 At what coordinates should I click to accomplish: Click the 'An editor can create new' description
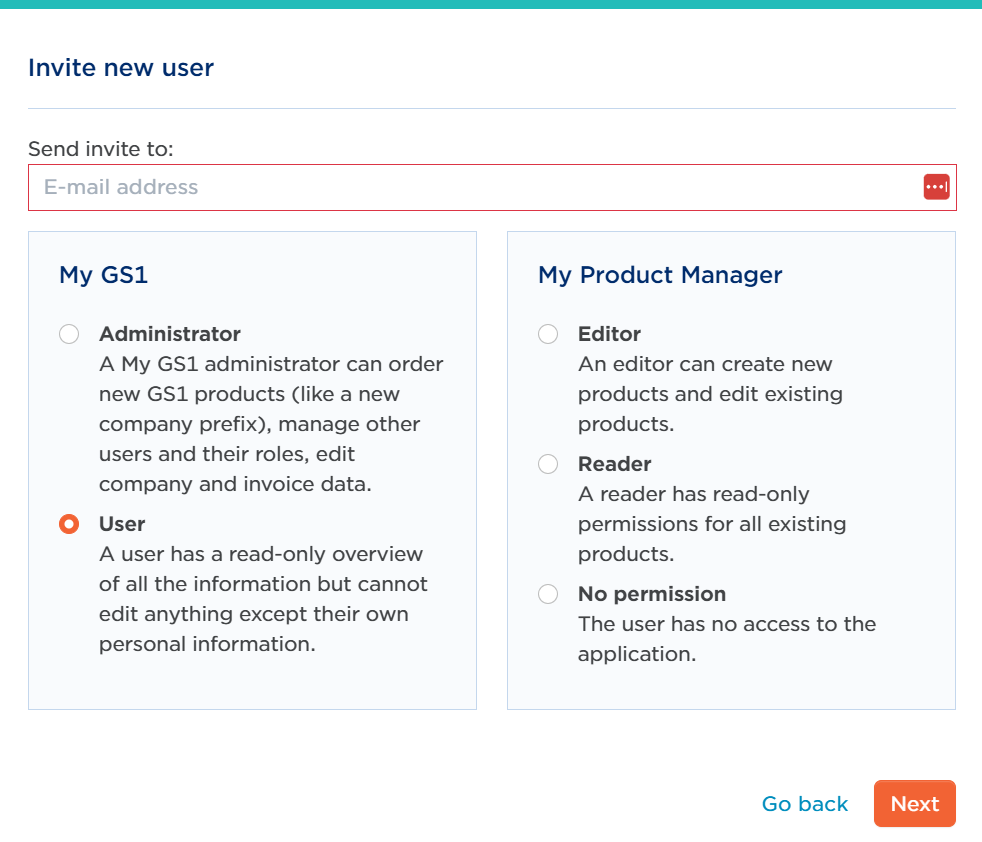click(710, 394)
